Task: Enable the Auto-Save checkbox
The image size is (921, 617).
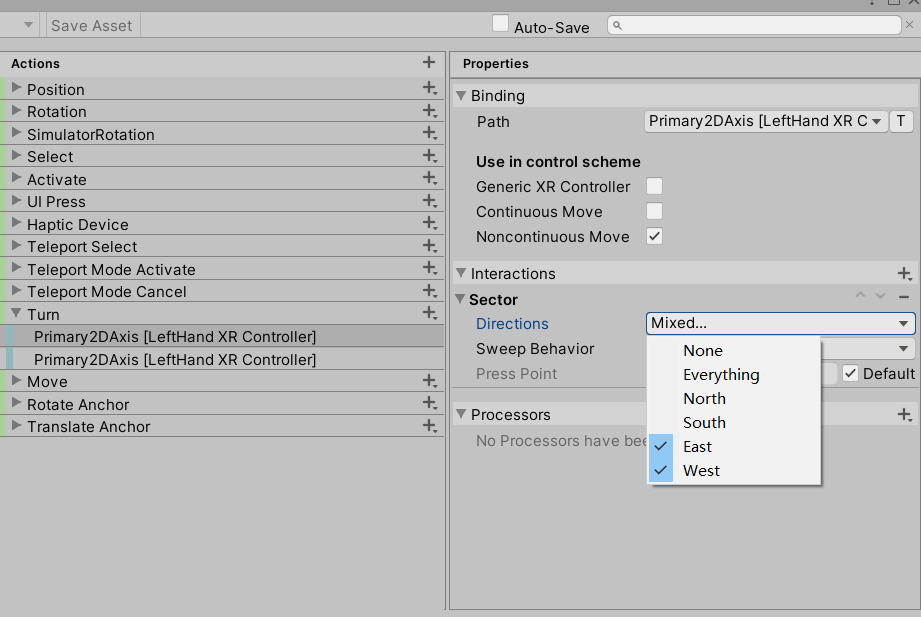Action: pyautogui.click(x=501, y=24)
